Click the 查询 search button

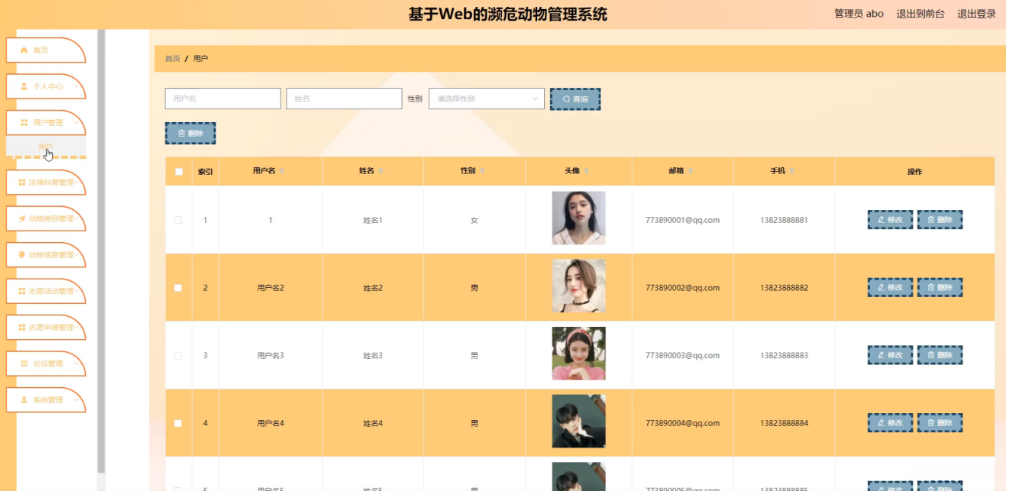575,99
